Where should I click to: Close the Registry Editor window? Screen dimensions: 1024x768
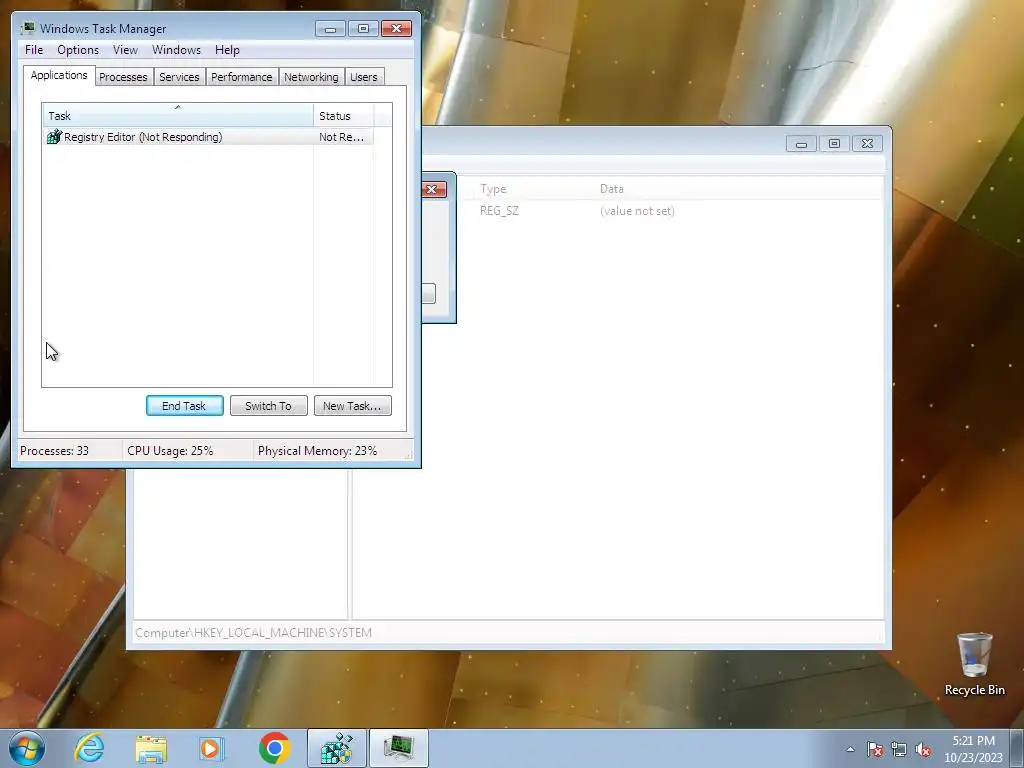[x=867, y=144]
